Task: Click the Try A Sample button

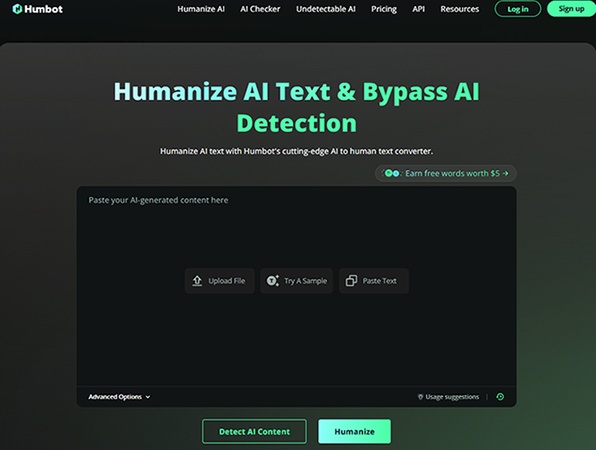Action: coord(296,281)
